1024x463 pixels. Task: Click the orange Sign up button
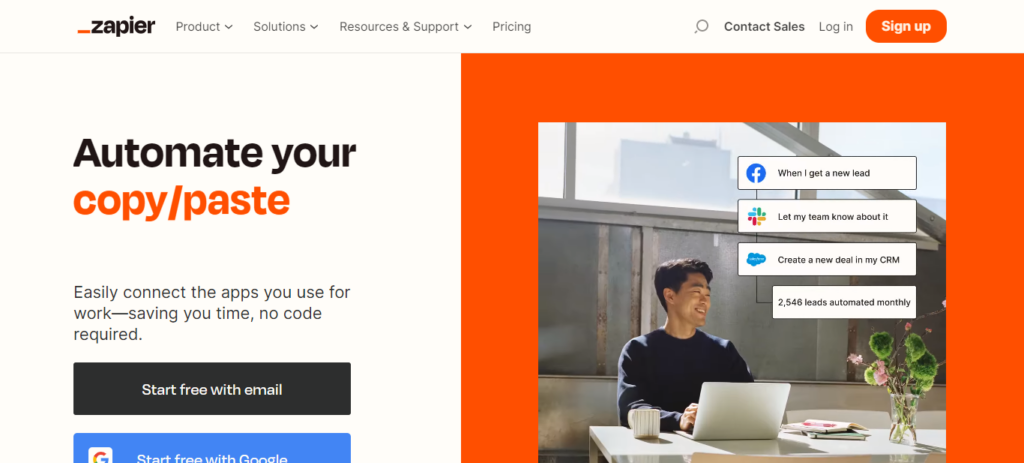coord(906,26)
